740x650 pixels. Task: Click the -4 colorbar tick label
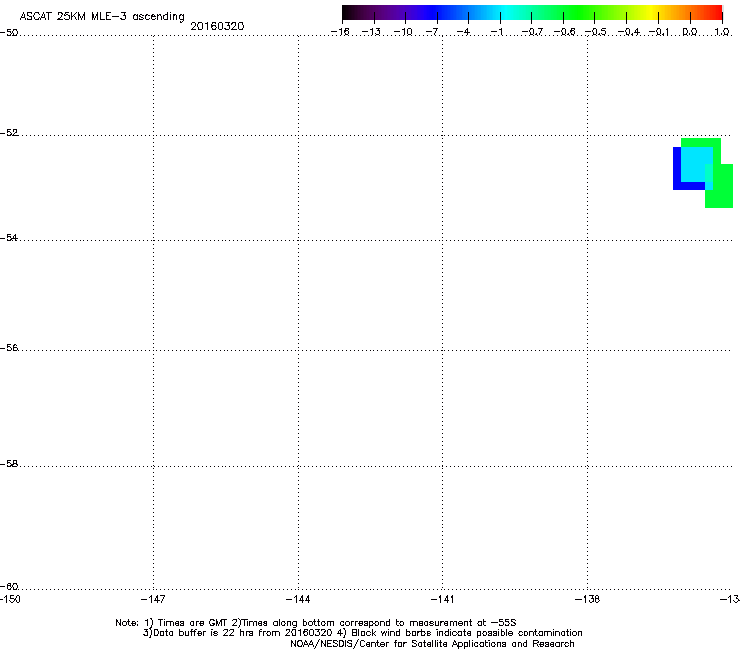point(464,32)
